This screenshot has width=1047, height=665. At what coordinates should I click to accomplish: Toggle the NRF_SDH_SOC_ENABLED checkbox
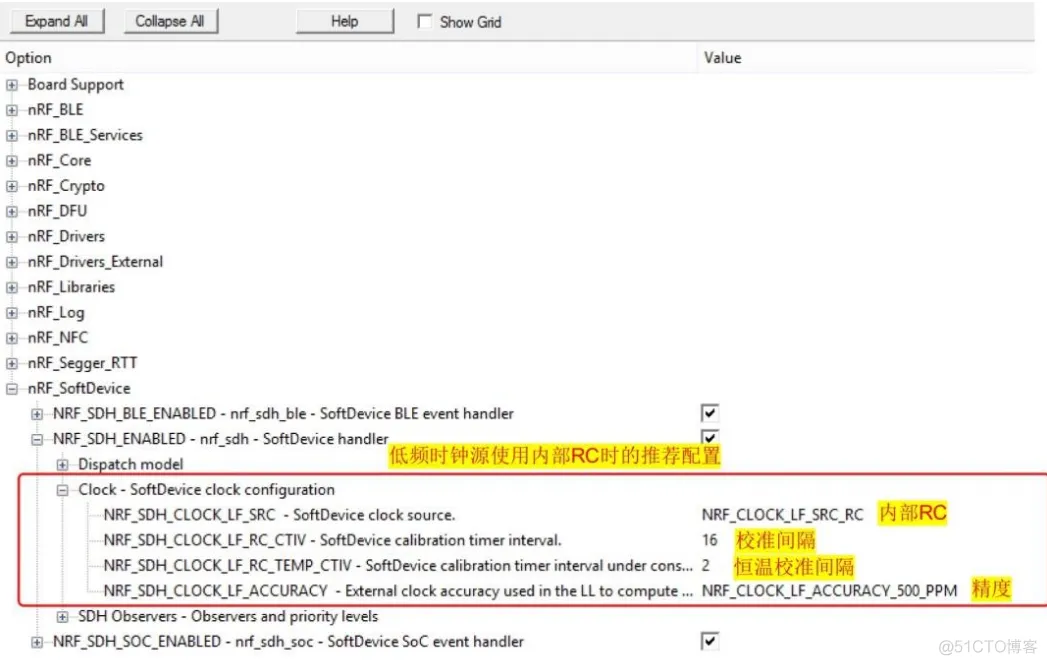tap(710, 642)
